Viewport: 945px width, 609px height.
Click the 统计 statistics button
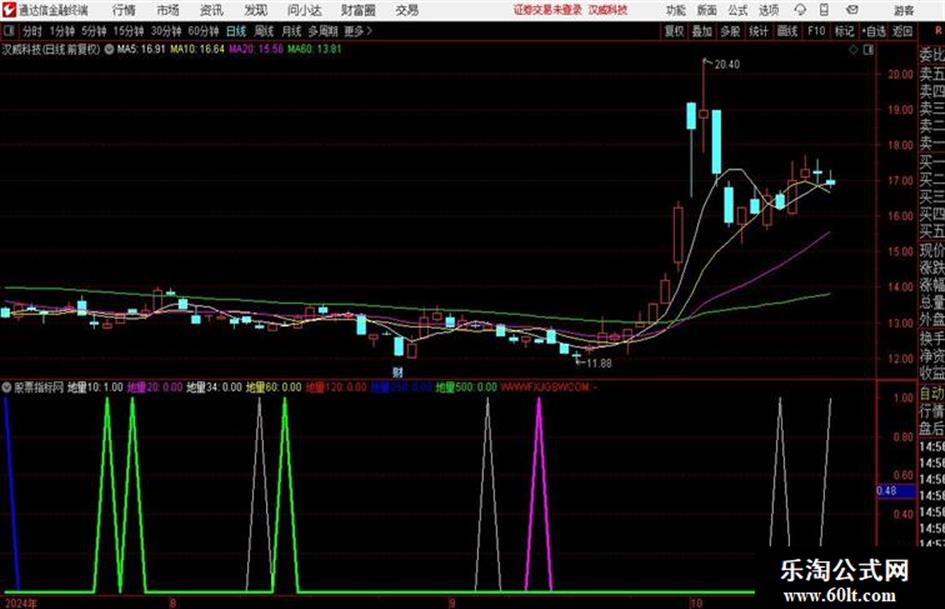point(759,31)
